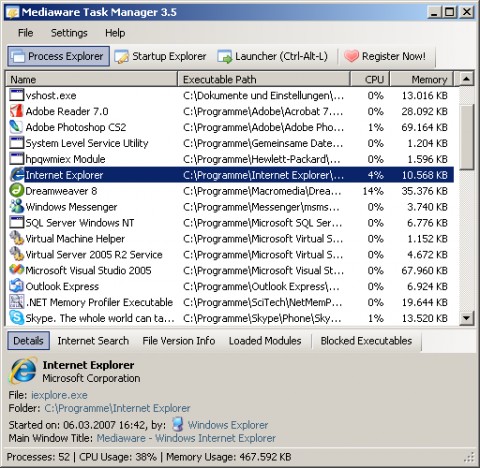Screen dimensions: 480x468
Task: Click the scrollbar down arrow in the process list
Action: [x=466, y=318]
